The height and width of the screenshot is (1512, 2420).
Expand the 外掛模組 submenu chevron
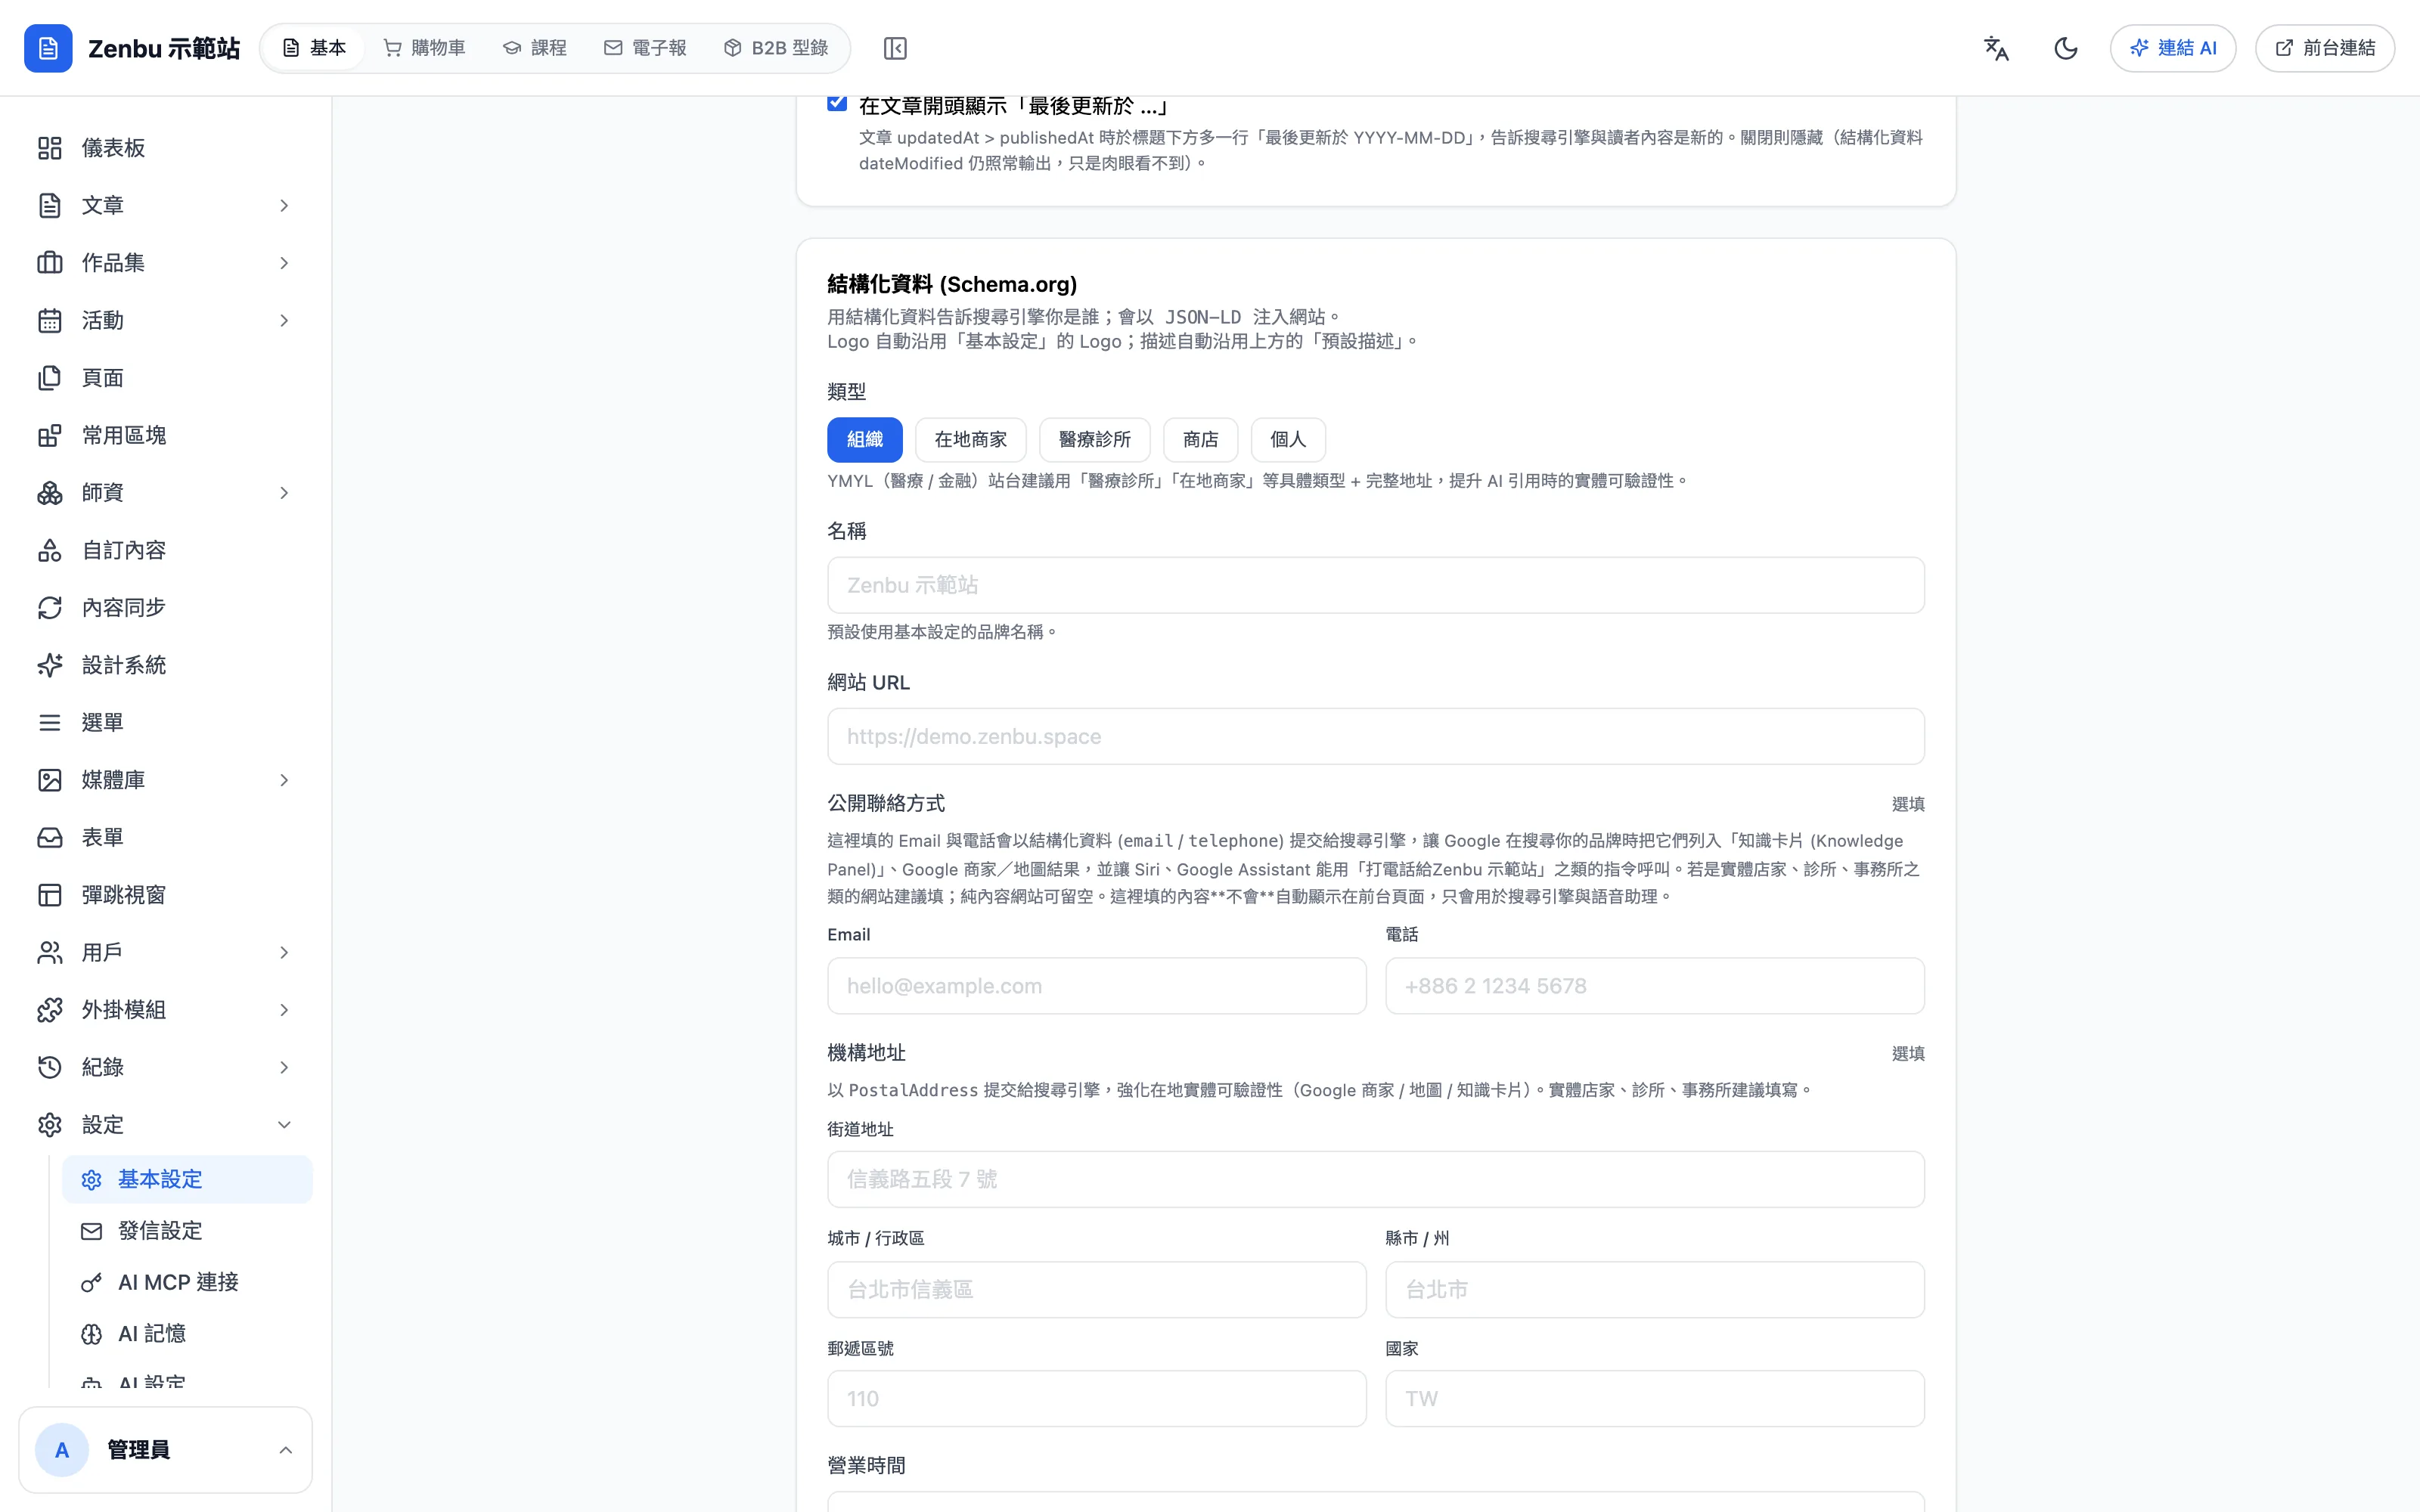coord(284,1010)
